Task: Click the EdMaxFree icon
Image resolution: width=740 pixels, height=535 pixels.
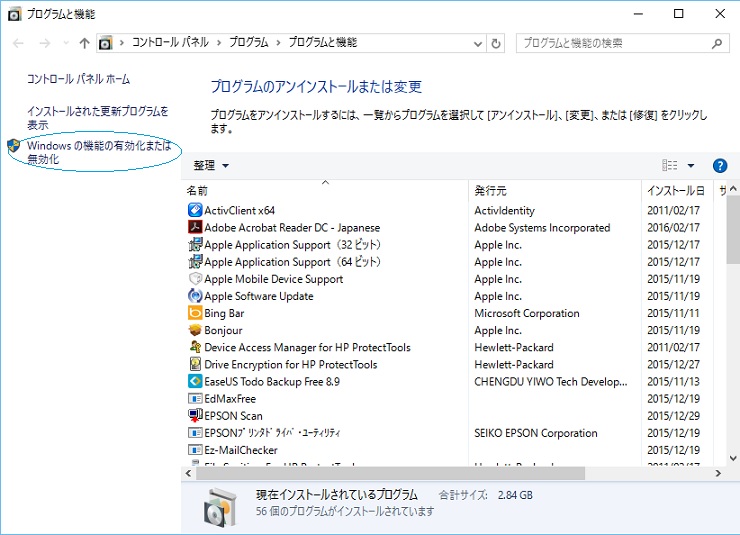Action: (x=195, y=398)
